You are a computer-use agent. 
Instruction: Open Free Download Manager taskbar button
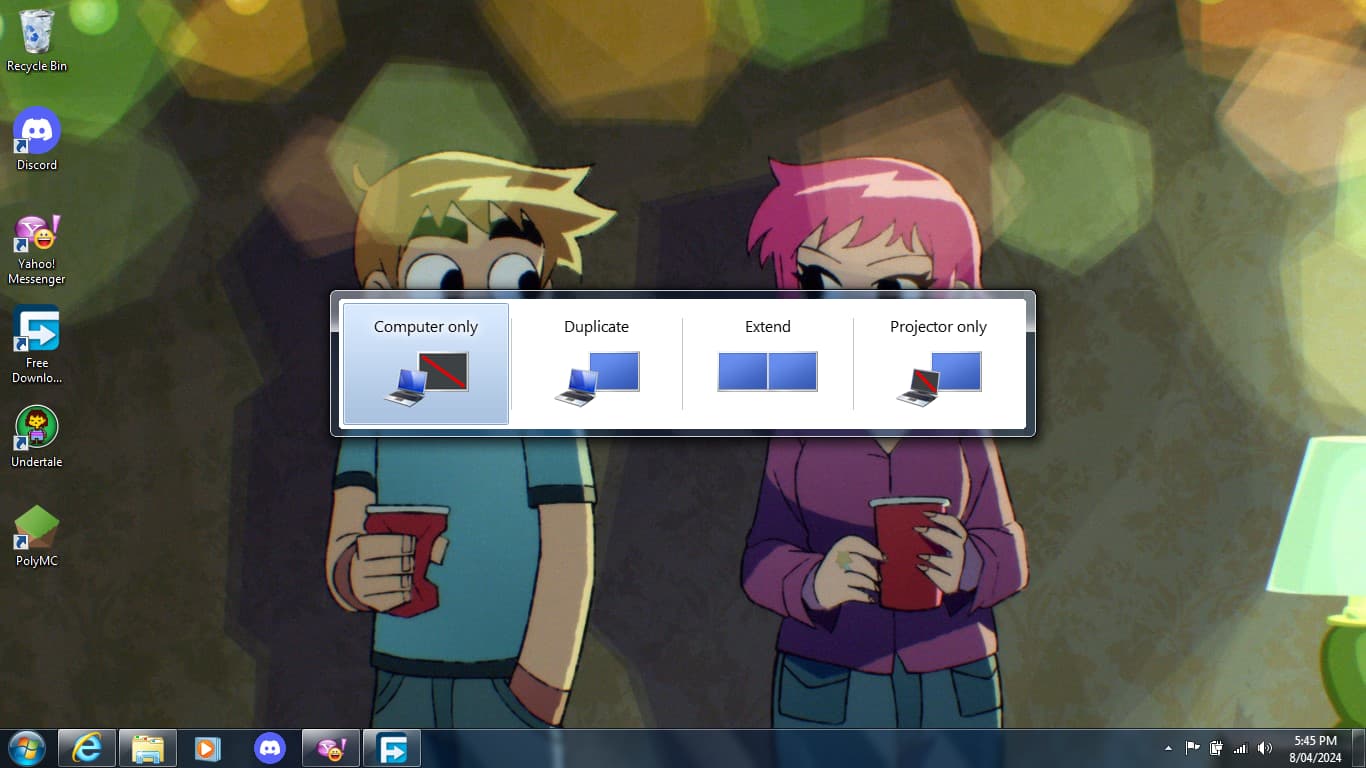[392, 748]
